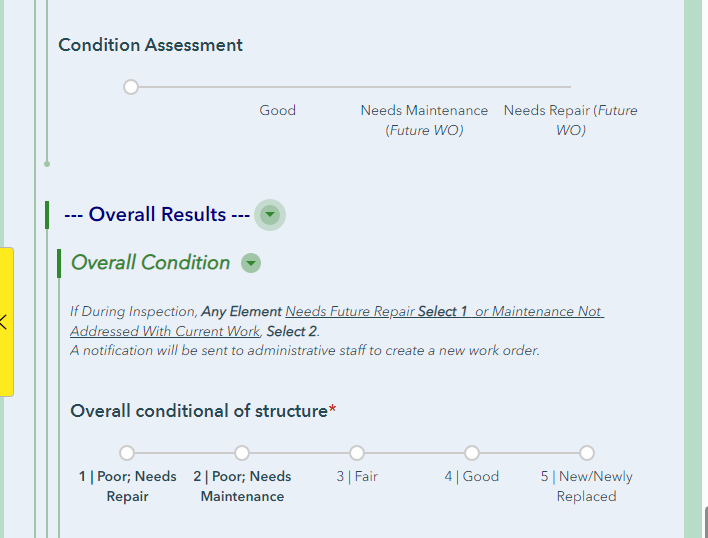Select the circle above '3 | Fair'
Viewport: 708px width, 538px height.
tap(357, 453)
